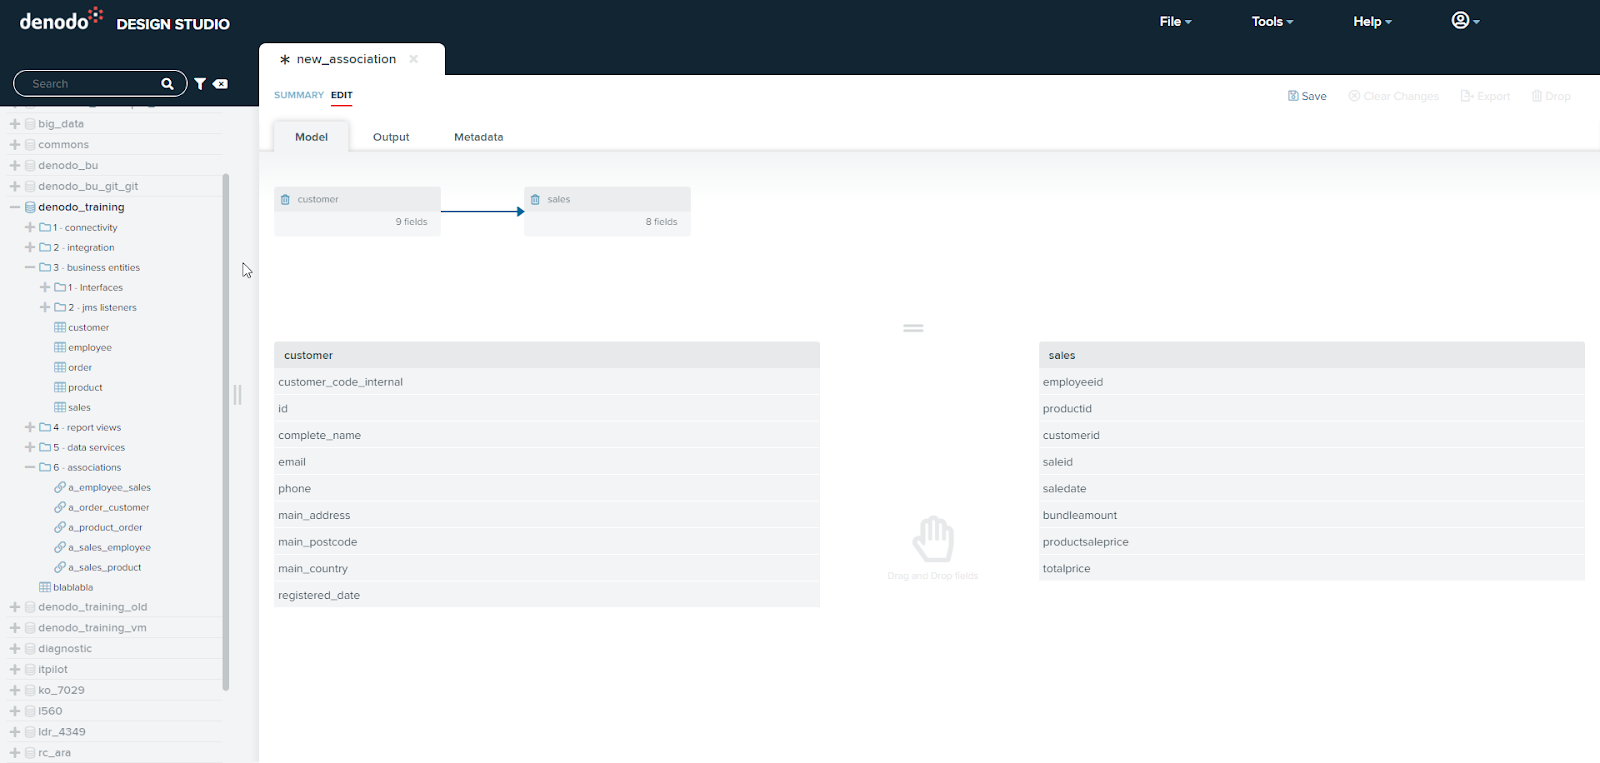Viewport: 1600px width, 763px height.
Task: Click the horizontal divider handle above field lists
Action: pos(913,328)
